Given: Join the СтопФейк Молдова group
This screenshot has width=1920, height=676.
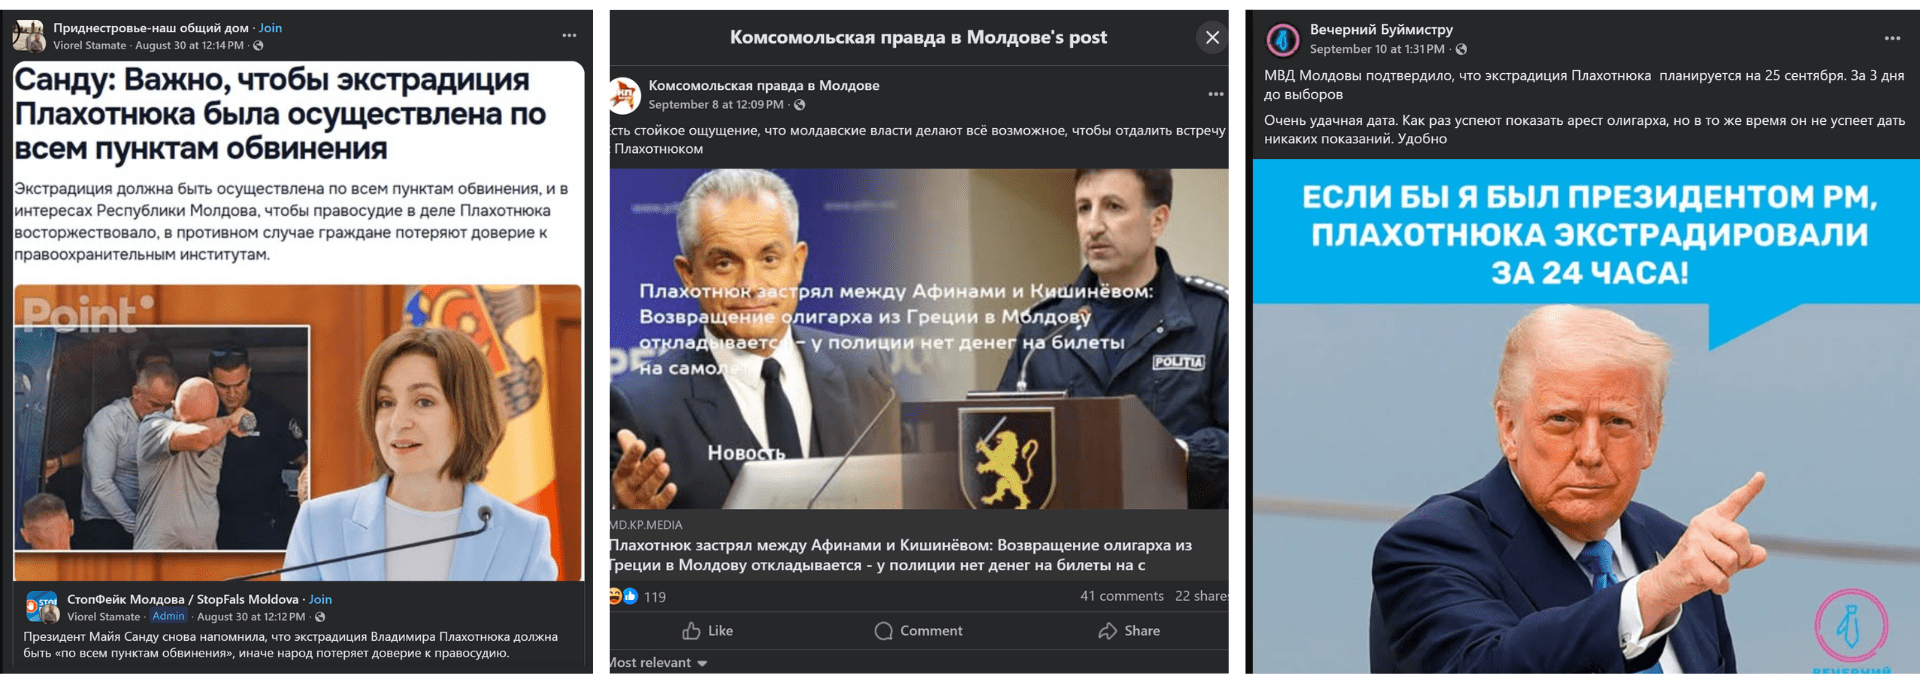Looking at the screenshot, I should pyautogui.click(x=320, y=600).
